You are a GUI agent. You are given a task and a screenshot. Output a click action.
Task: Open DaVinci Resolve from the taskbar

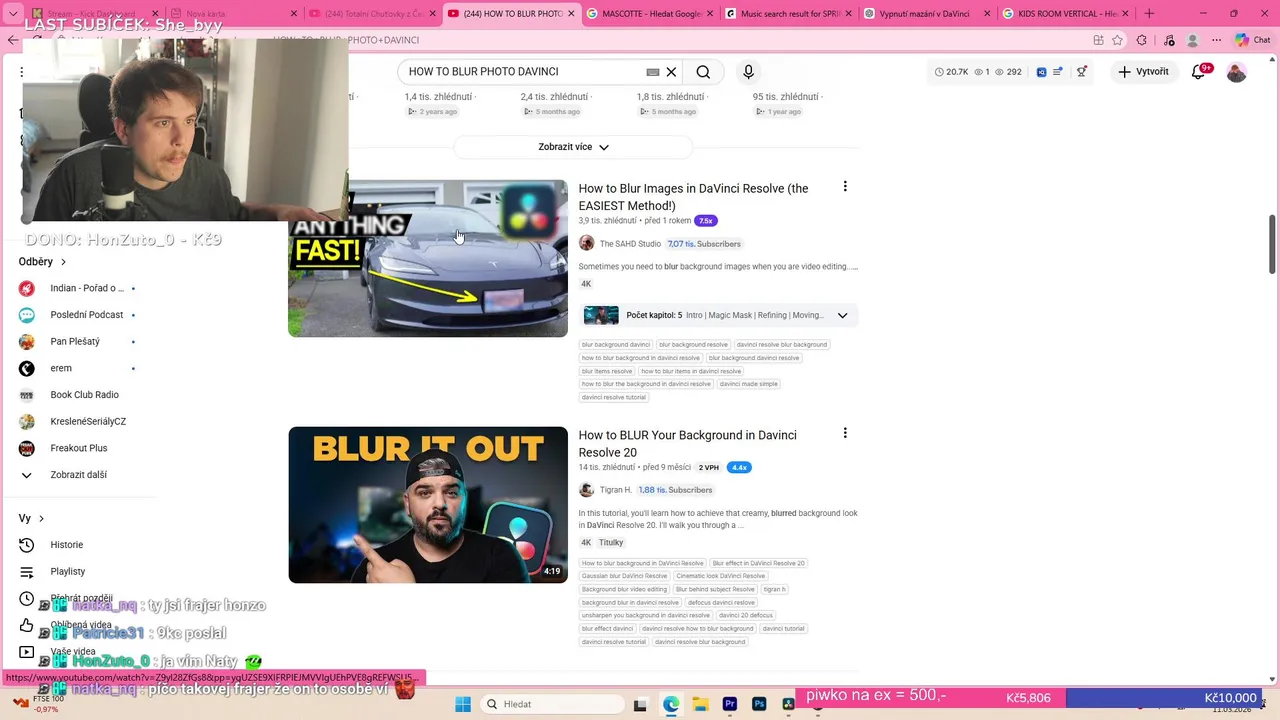788,704
